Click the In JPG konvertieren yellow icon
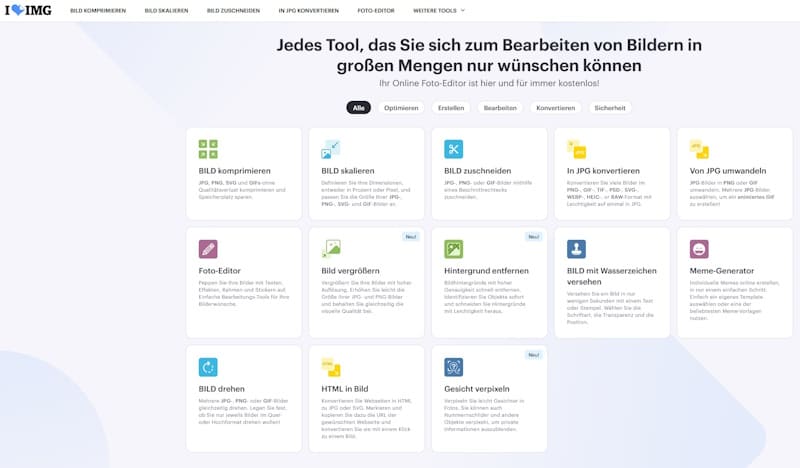Screen dimensions: 800x468 click(577, 149)
